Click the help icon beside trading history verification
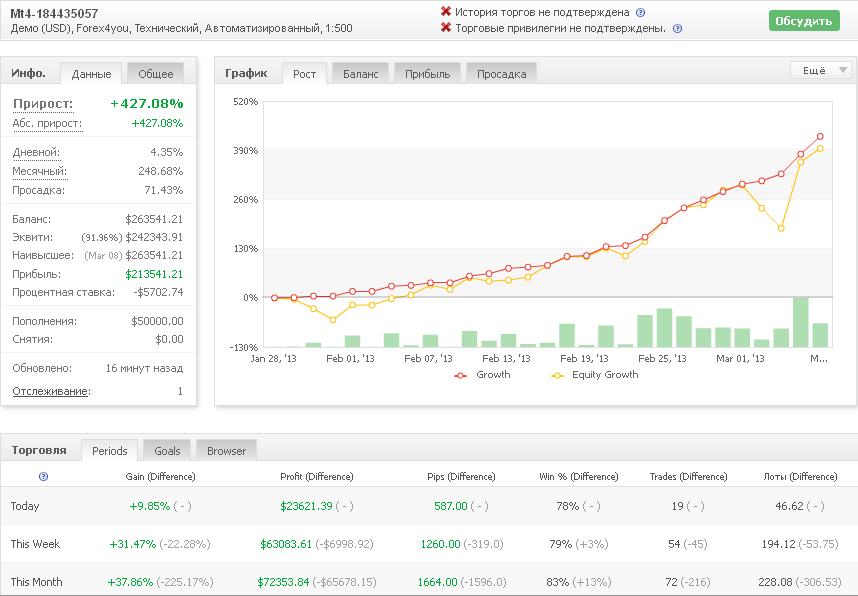Screen dimensions: 858x596 pyautogui.click(x=640, y=13)
